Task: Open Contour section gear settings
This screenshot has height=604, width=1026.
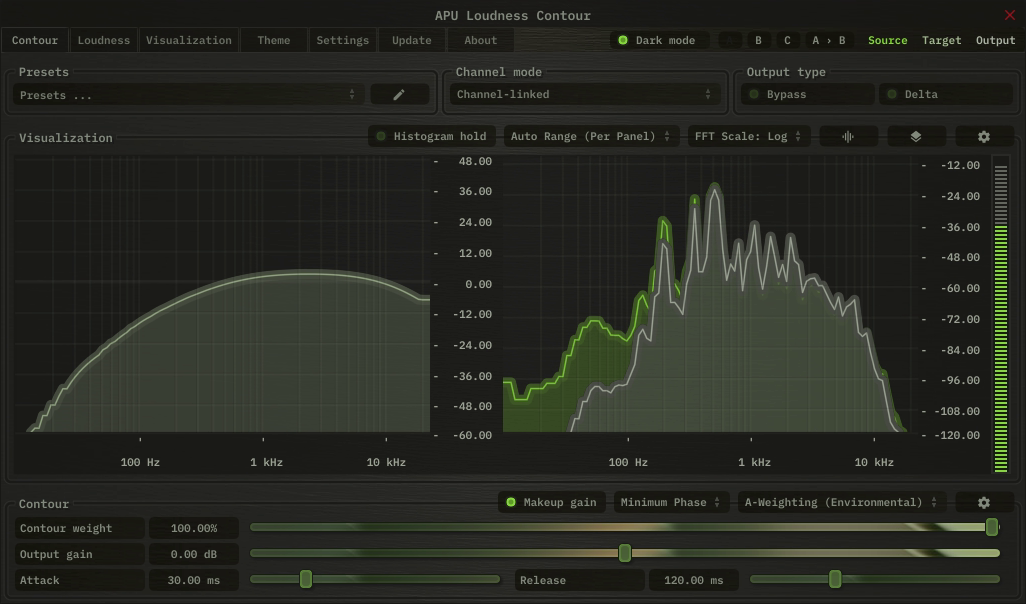Action: pos(984,502)
